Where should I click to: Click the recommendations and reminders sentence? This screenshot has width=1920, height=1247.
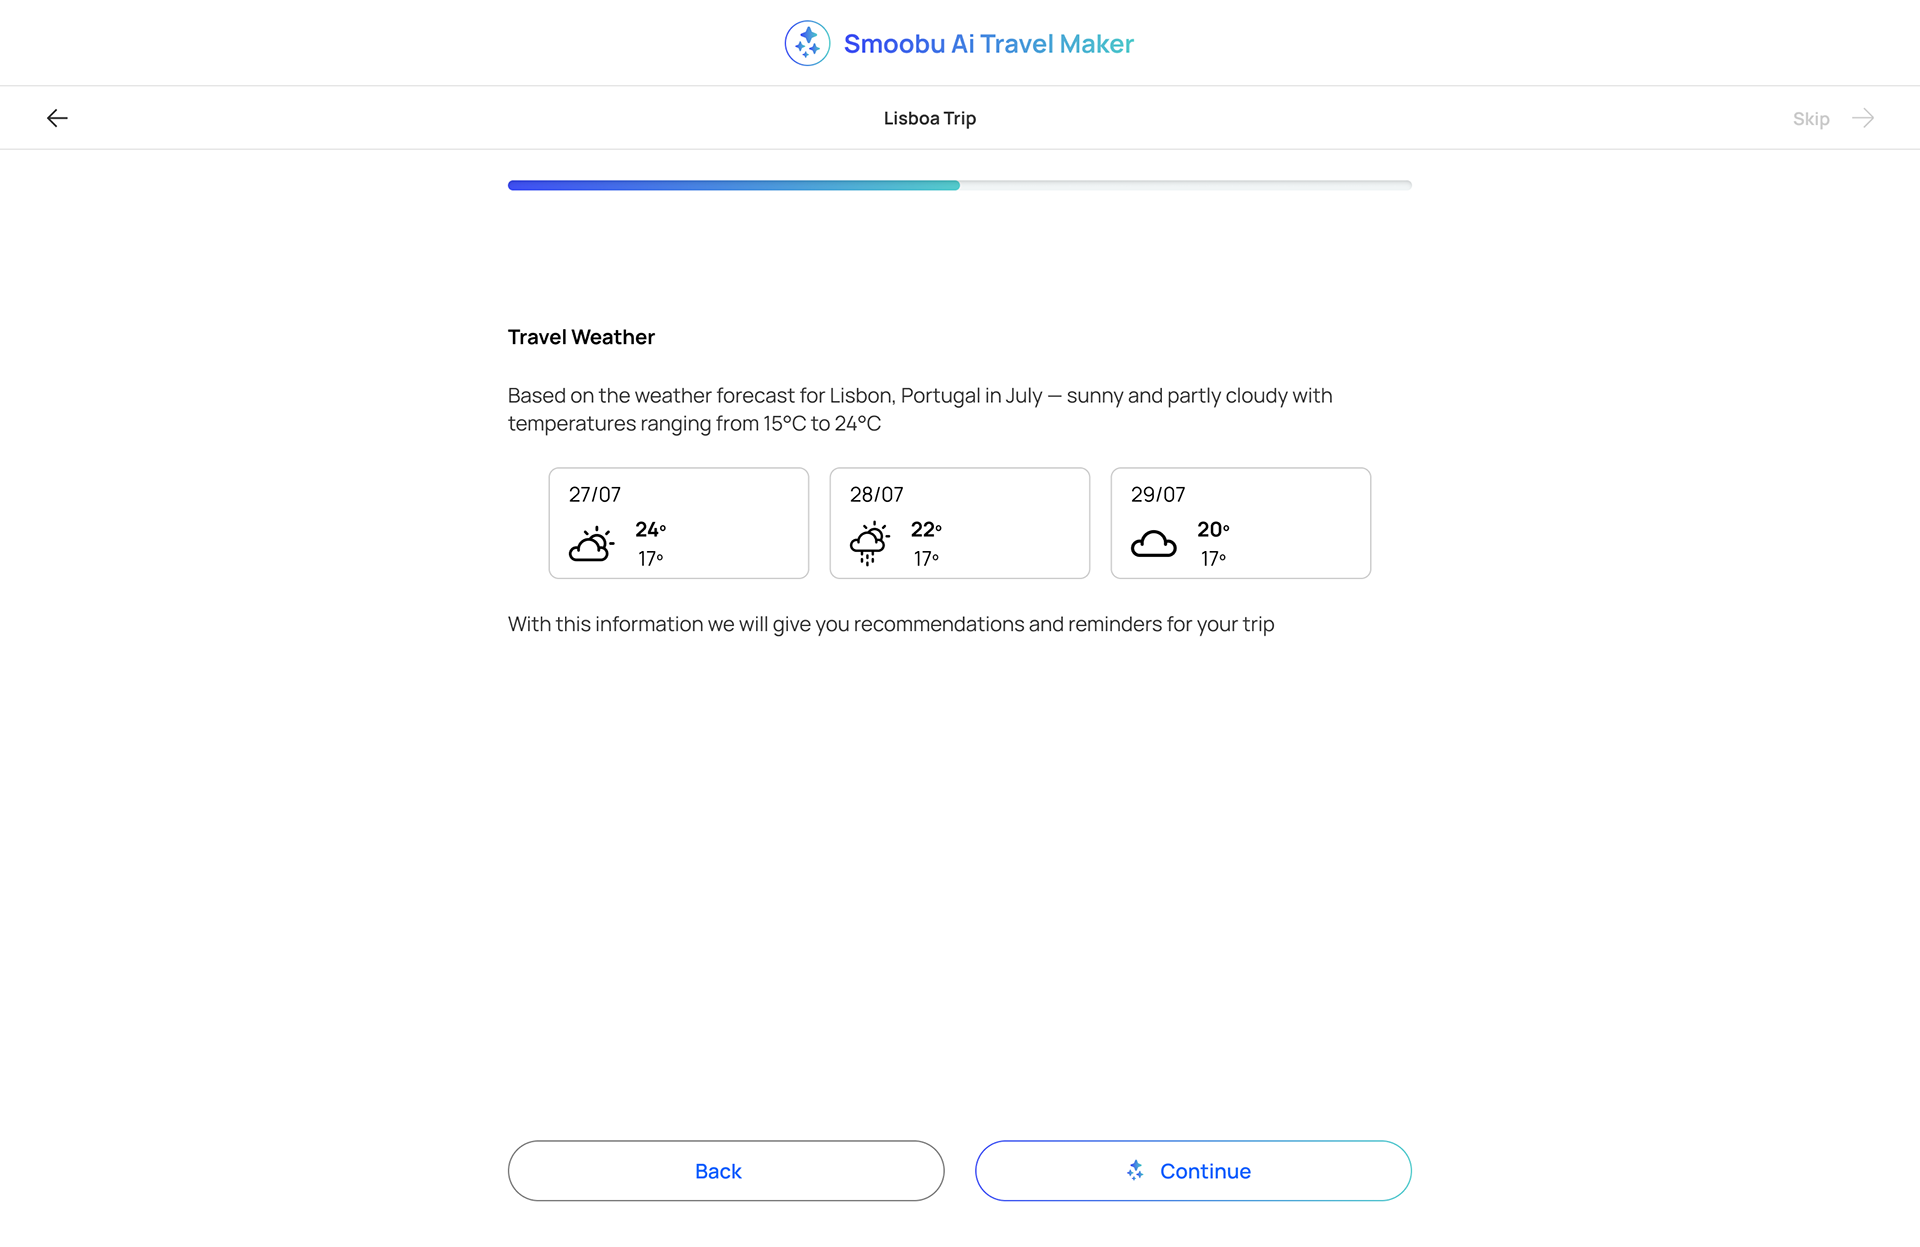click(891, 624)
